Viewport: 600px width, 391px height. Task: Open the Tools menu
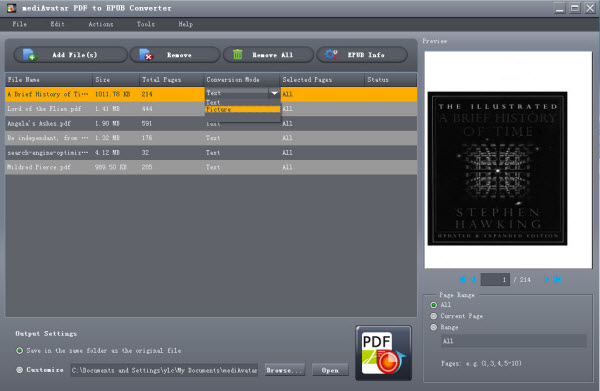click(x=146, y=24)
